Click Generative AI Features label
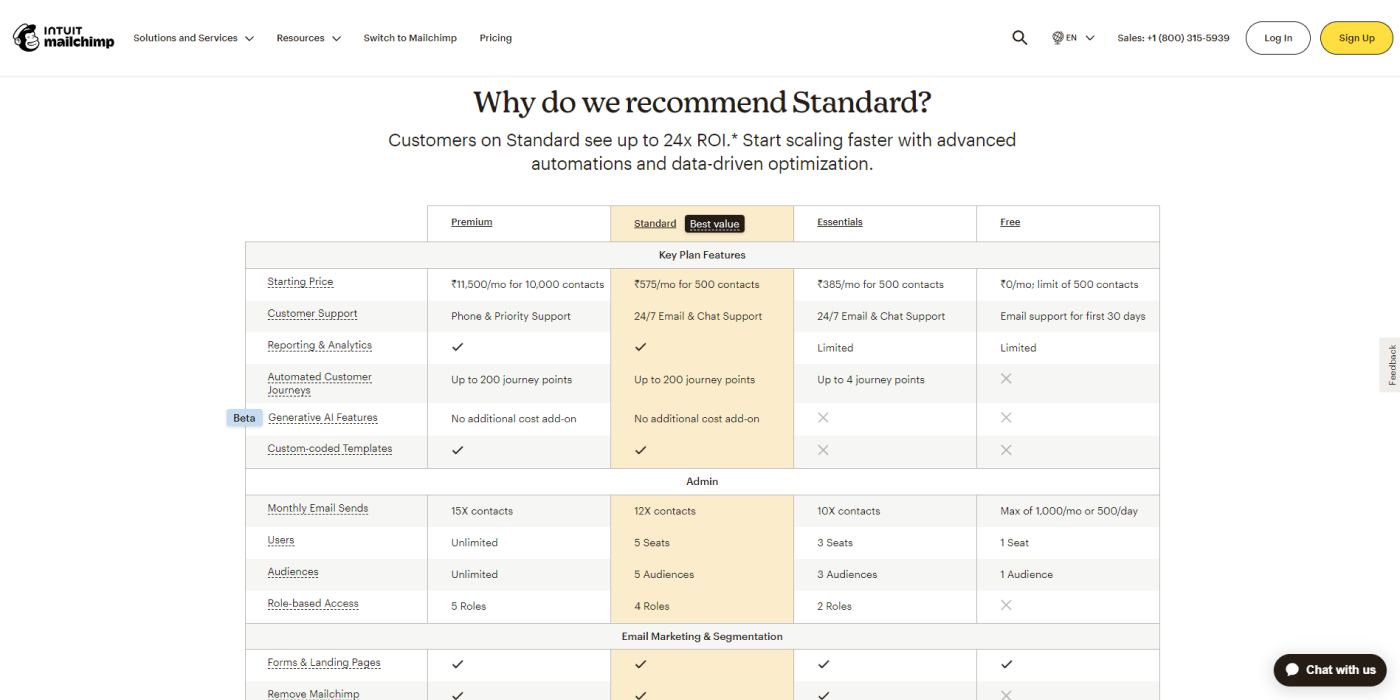This screenshot has height=700, width=1400. [323, 418]
